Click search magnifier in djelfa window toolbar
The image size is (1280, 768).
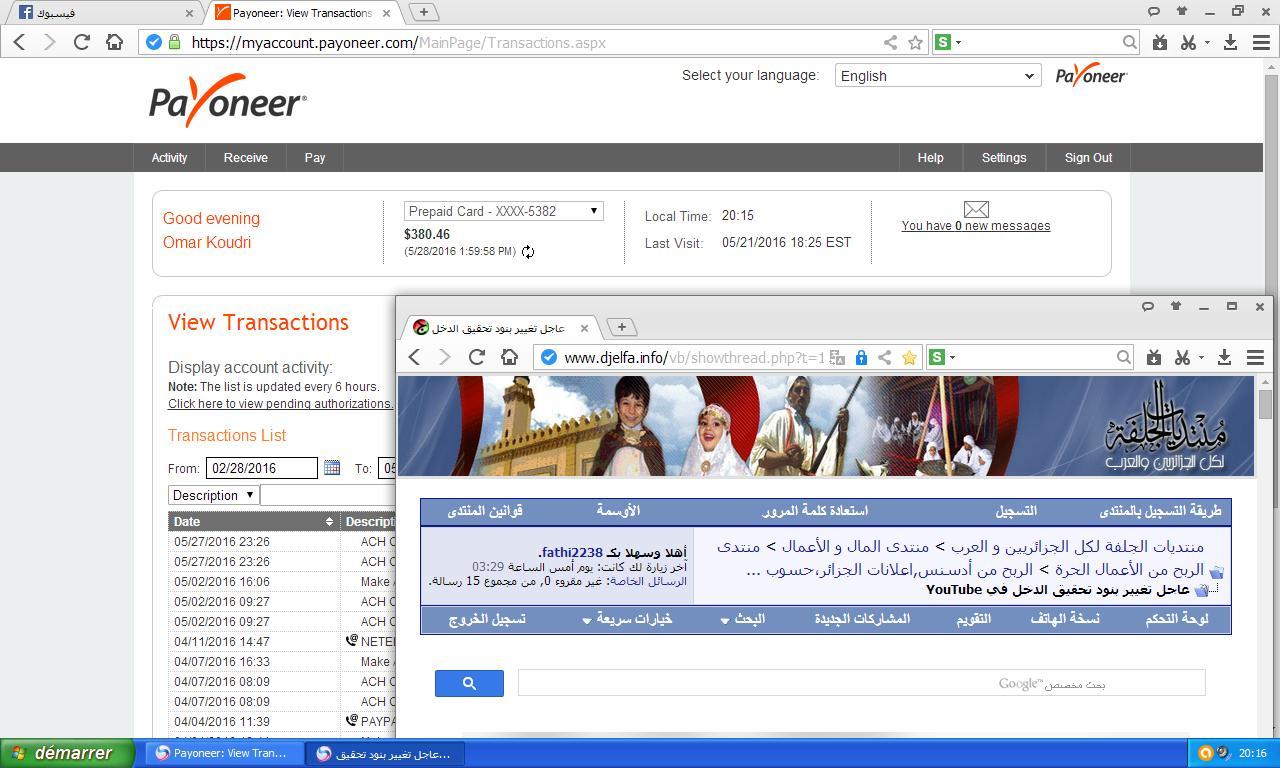point(1123,357)
